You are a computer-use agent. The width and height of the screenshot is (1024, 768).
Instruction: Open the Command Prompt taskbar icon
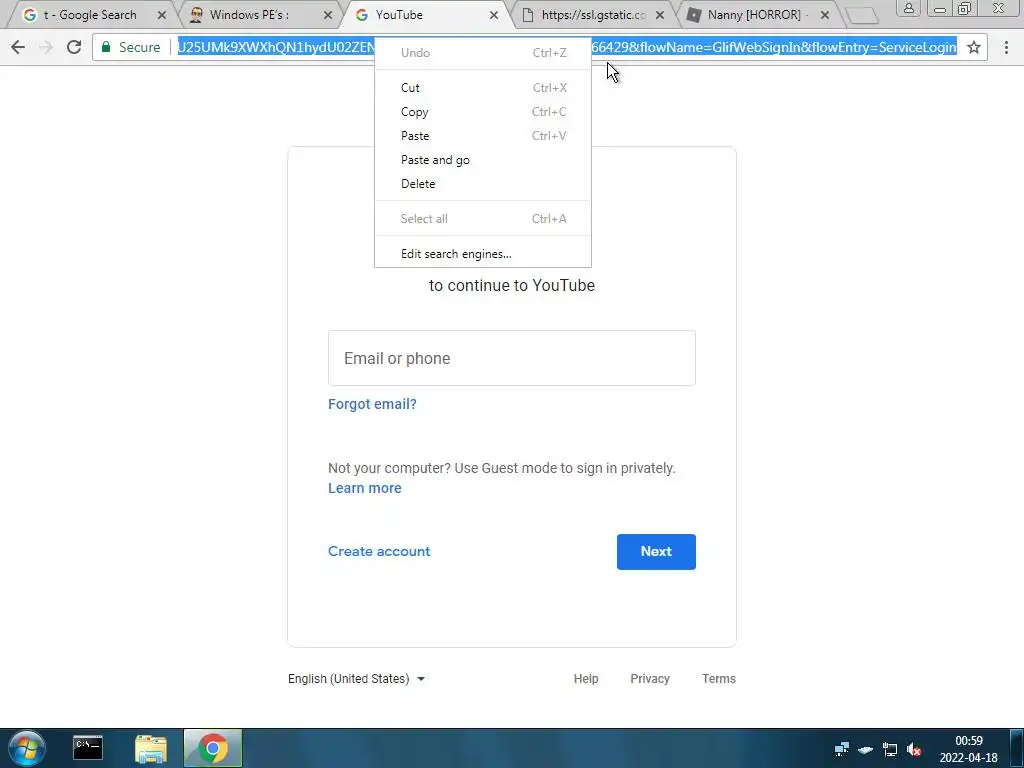(88, 748)
